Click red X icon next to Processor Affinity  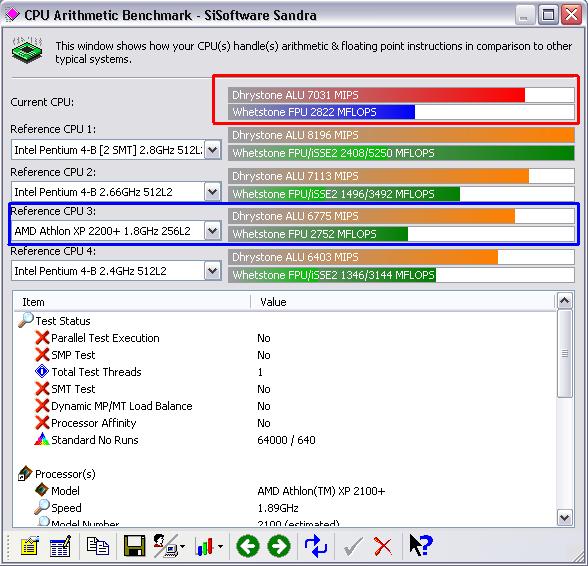42,422
